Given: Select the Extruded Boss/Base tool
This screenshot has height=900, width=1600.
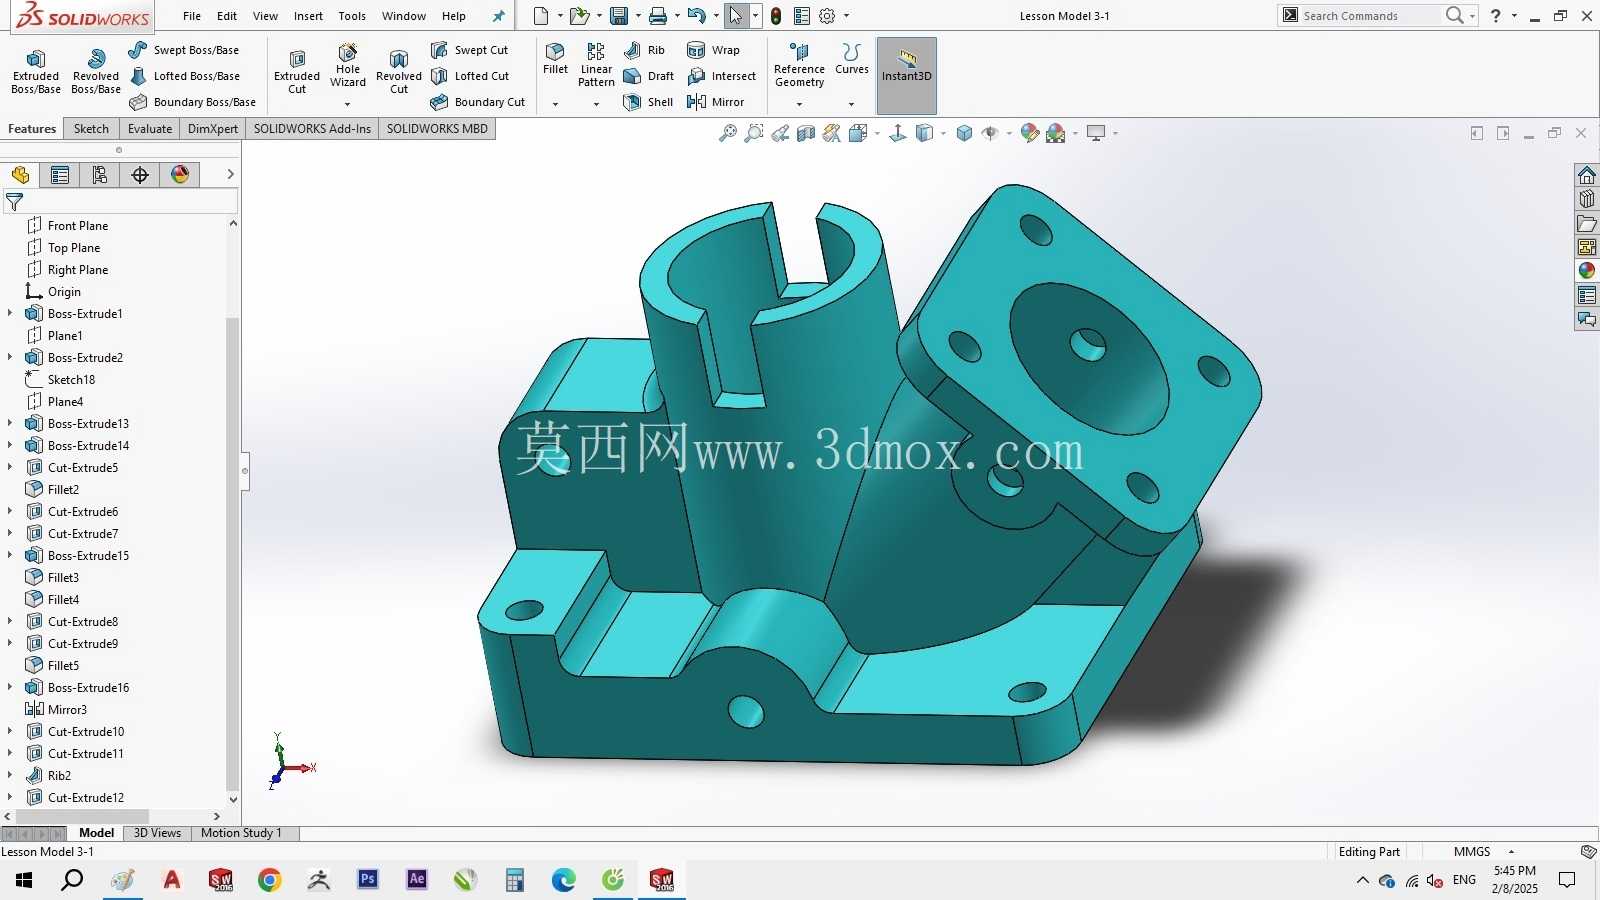Looking at the screenshot, I should [x=36, y=71].
